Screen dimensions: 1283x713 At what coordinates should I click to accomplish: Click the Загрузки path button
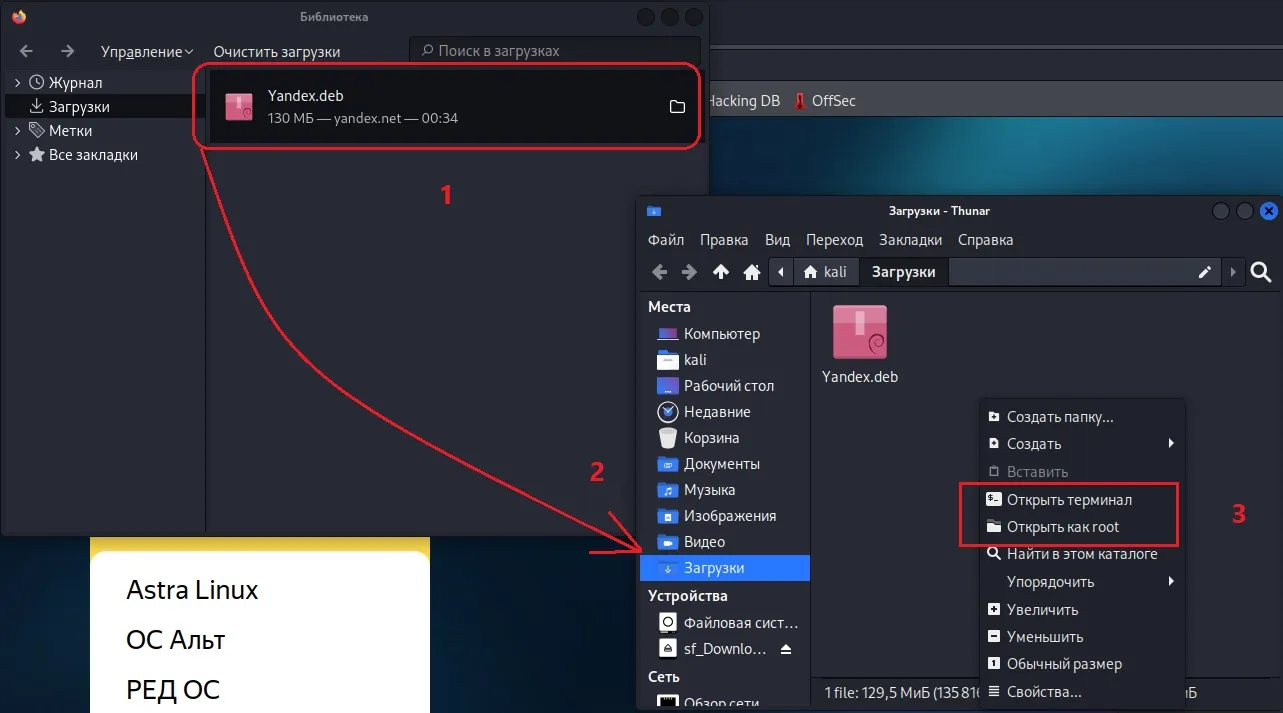tap(903, 272)
